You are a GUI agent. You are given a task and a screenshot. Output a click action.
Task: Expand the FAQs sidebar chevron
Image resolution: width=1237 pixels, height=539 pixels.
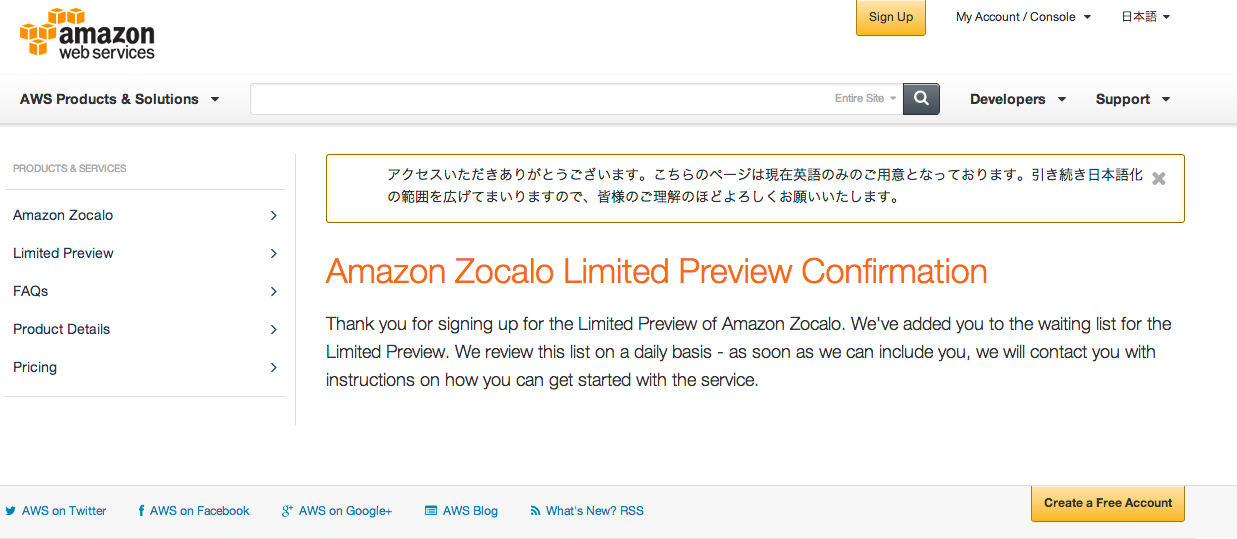[273, 291]
